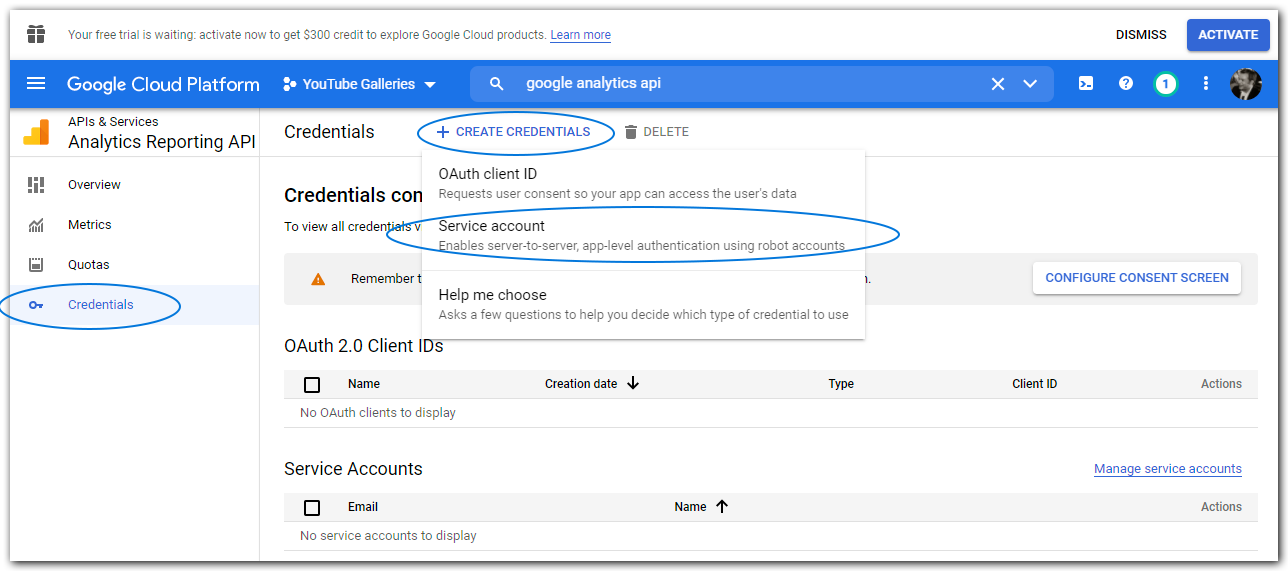Choose Service account option
This screenshot has height=571, width=1288.
pyautogui.click(x=643, y=235)
